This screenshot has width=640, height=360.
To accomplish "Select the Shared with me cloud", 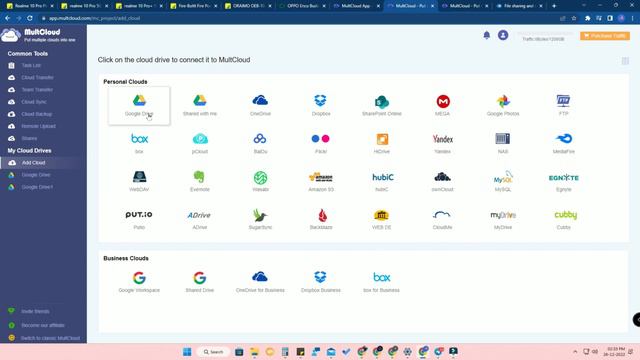I will 200,105.
